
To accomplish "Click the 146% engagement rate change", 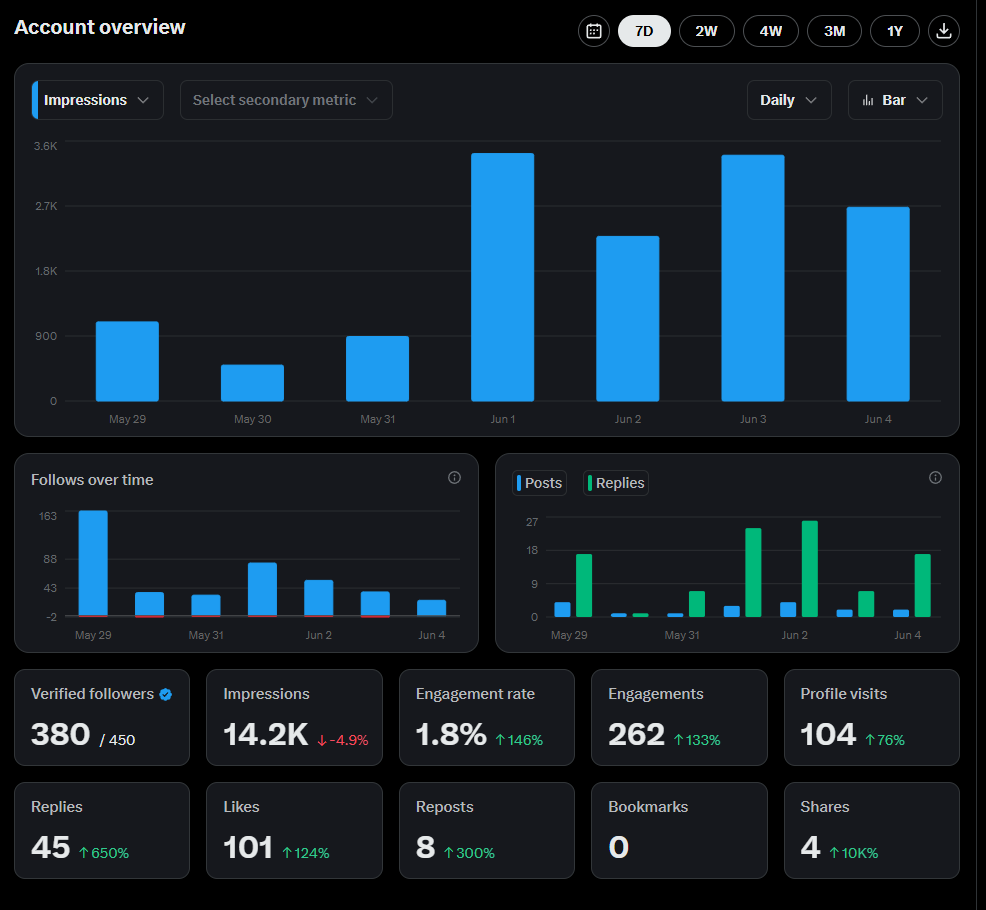I will (x=519, y=740).
